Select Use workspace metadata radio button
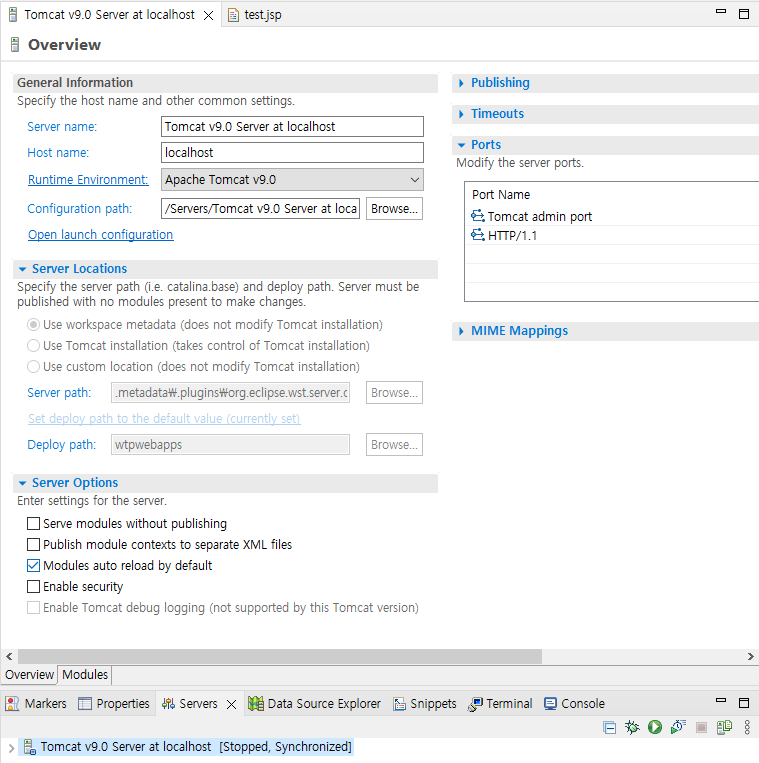This screenshot has height=763, width=759. point(33,325)
